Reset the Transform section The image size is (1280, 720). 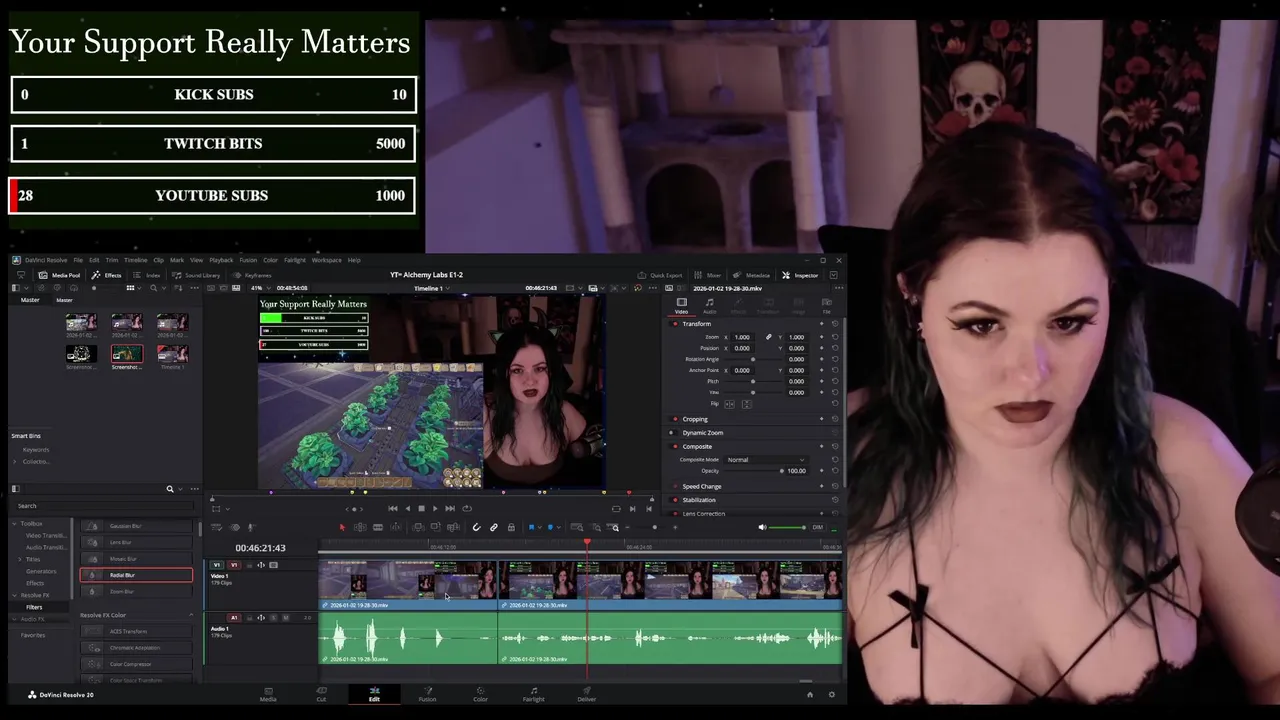pyautogui.click(x=835, y=324)
